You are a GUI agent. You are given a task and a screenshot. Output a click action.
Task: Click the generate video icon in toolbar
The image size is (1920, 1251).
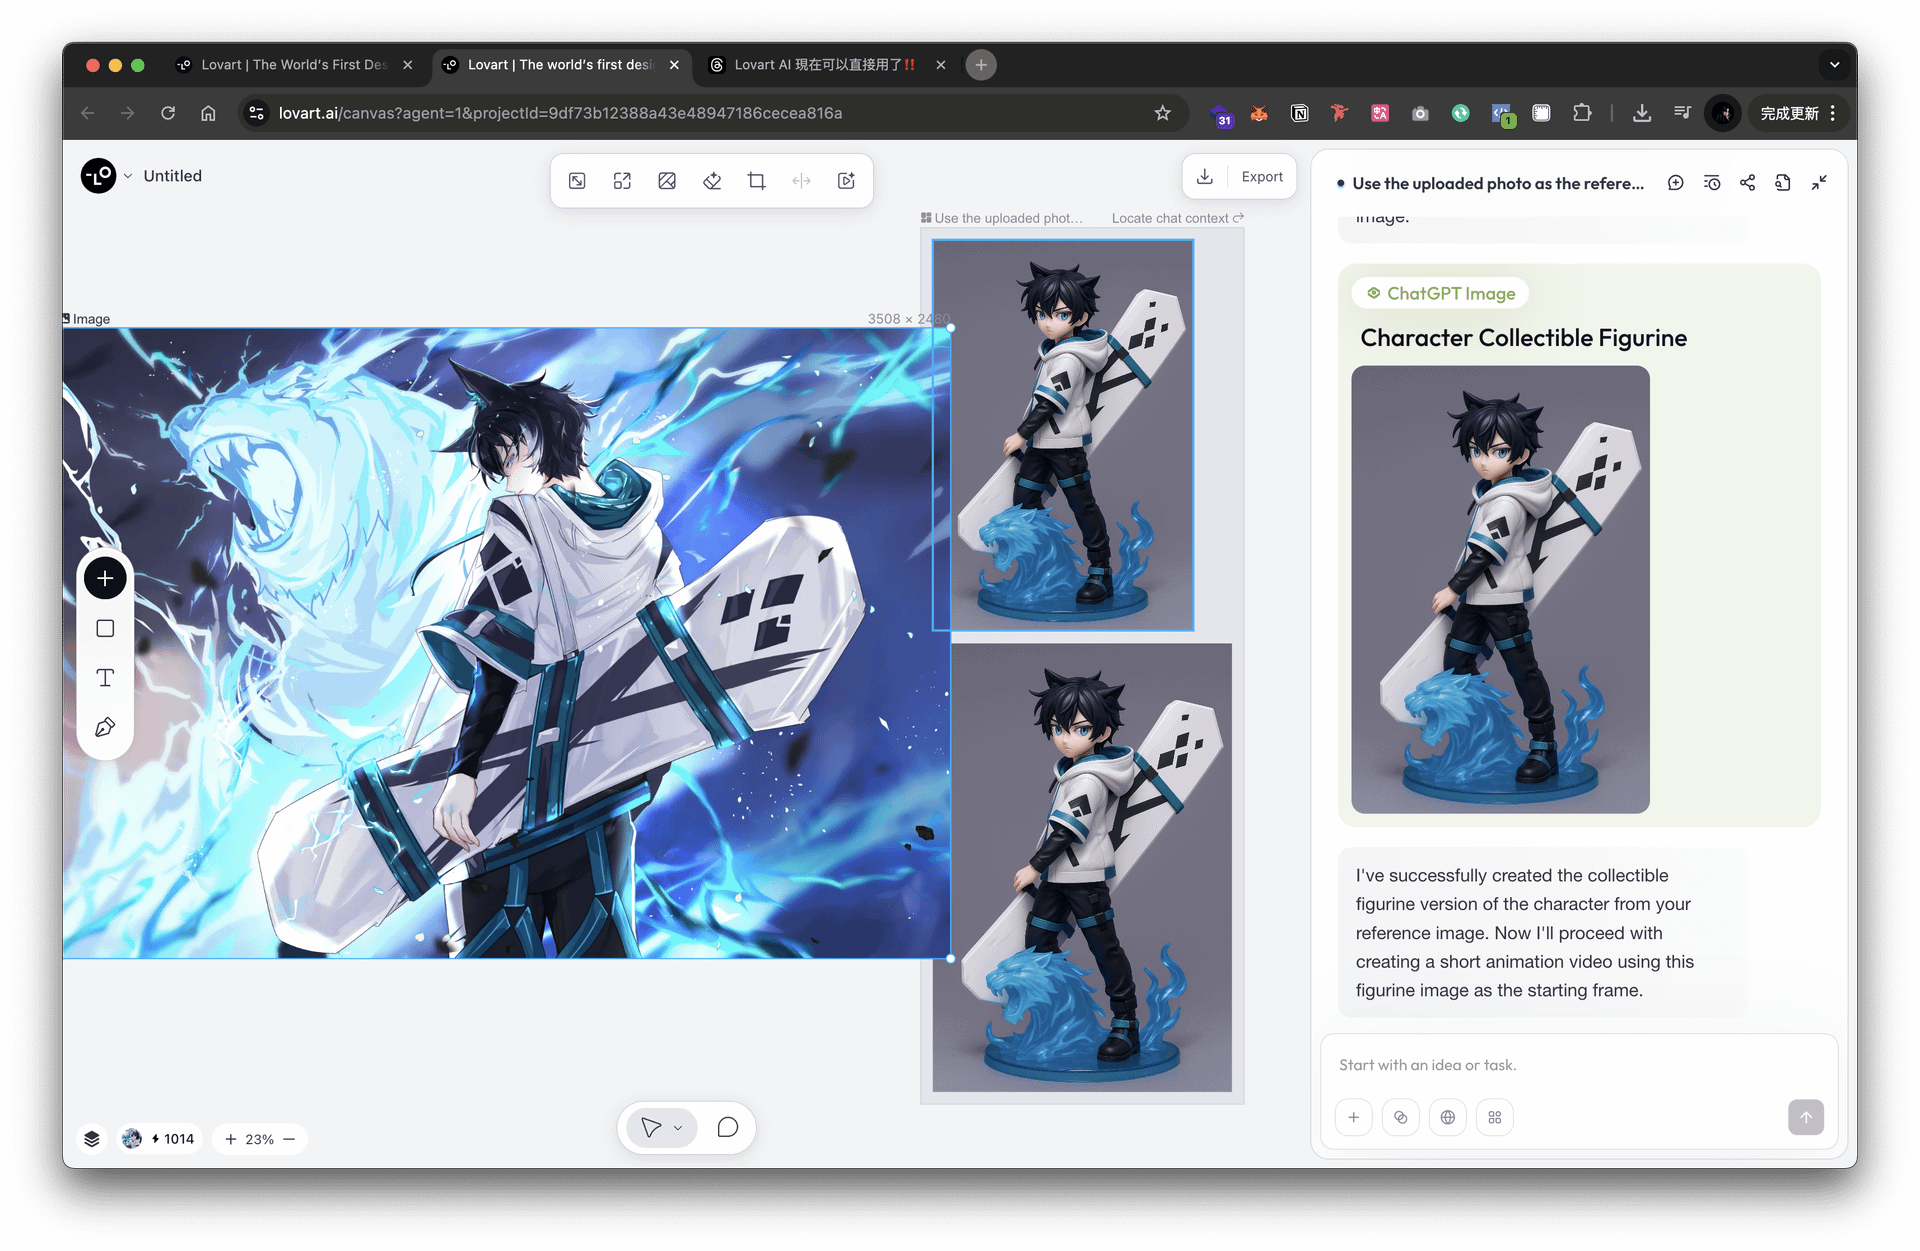click(x=846, y=181)
